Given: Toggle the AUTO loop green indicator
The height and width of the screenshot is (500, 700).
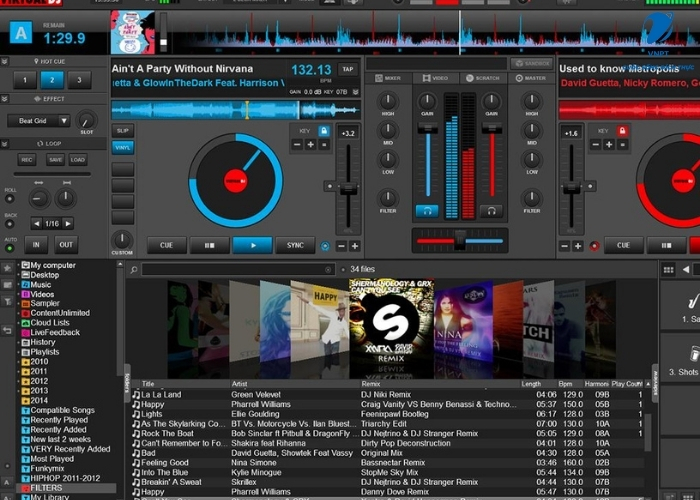Looking at the screenshot, I should coord(9,248).
